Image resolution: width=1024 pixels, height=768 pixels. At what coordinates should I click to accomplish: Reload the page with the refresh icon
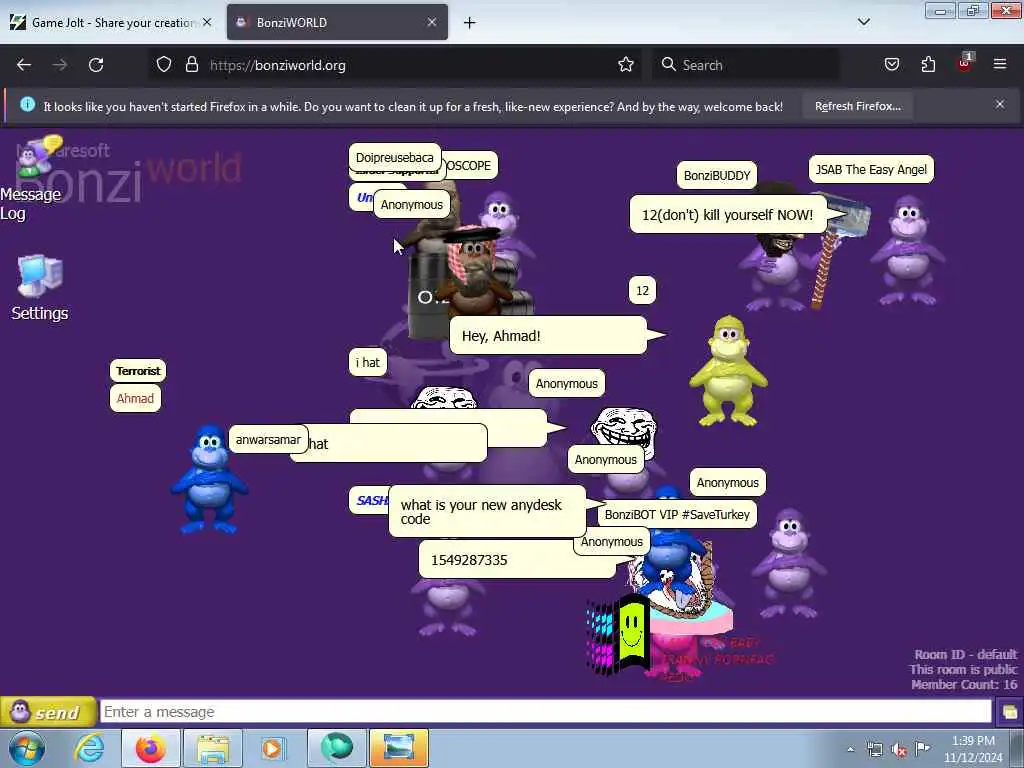coord(96,65)
